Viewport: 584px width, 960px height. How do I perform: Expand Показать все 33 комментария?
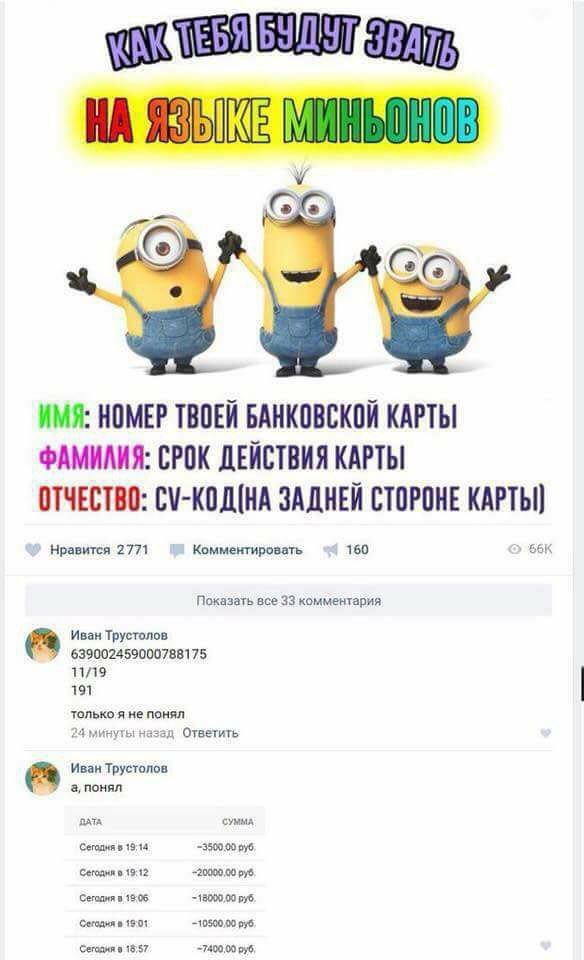(288, 601)
